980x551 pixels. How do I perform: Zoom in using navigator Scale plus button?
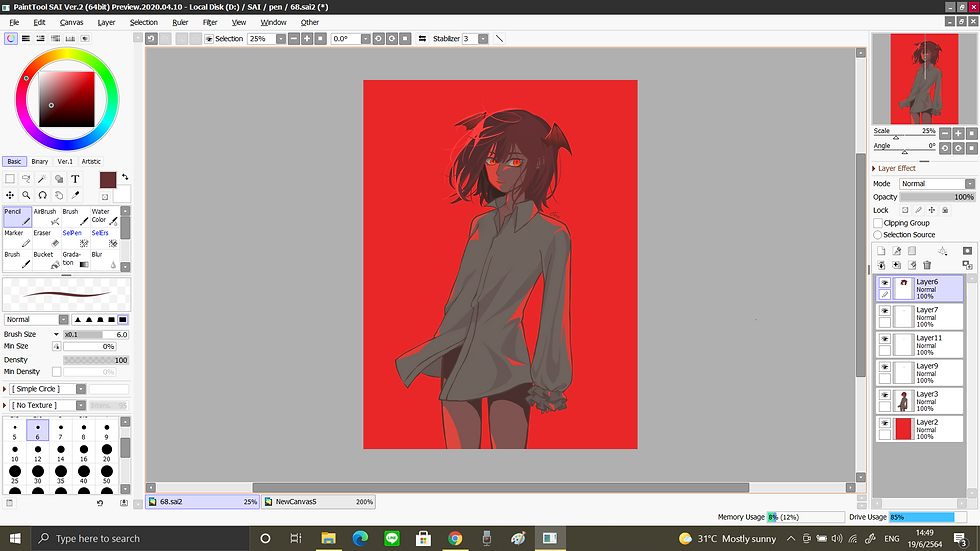pos(958,134)
